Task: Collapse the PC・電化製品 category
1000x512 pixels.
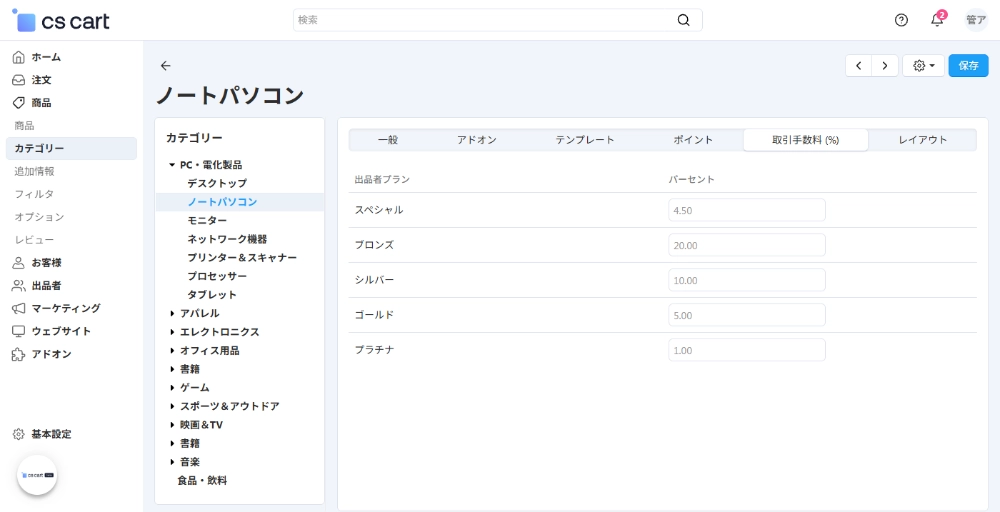Action: pos(172,165)
